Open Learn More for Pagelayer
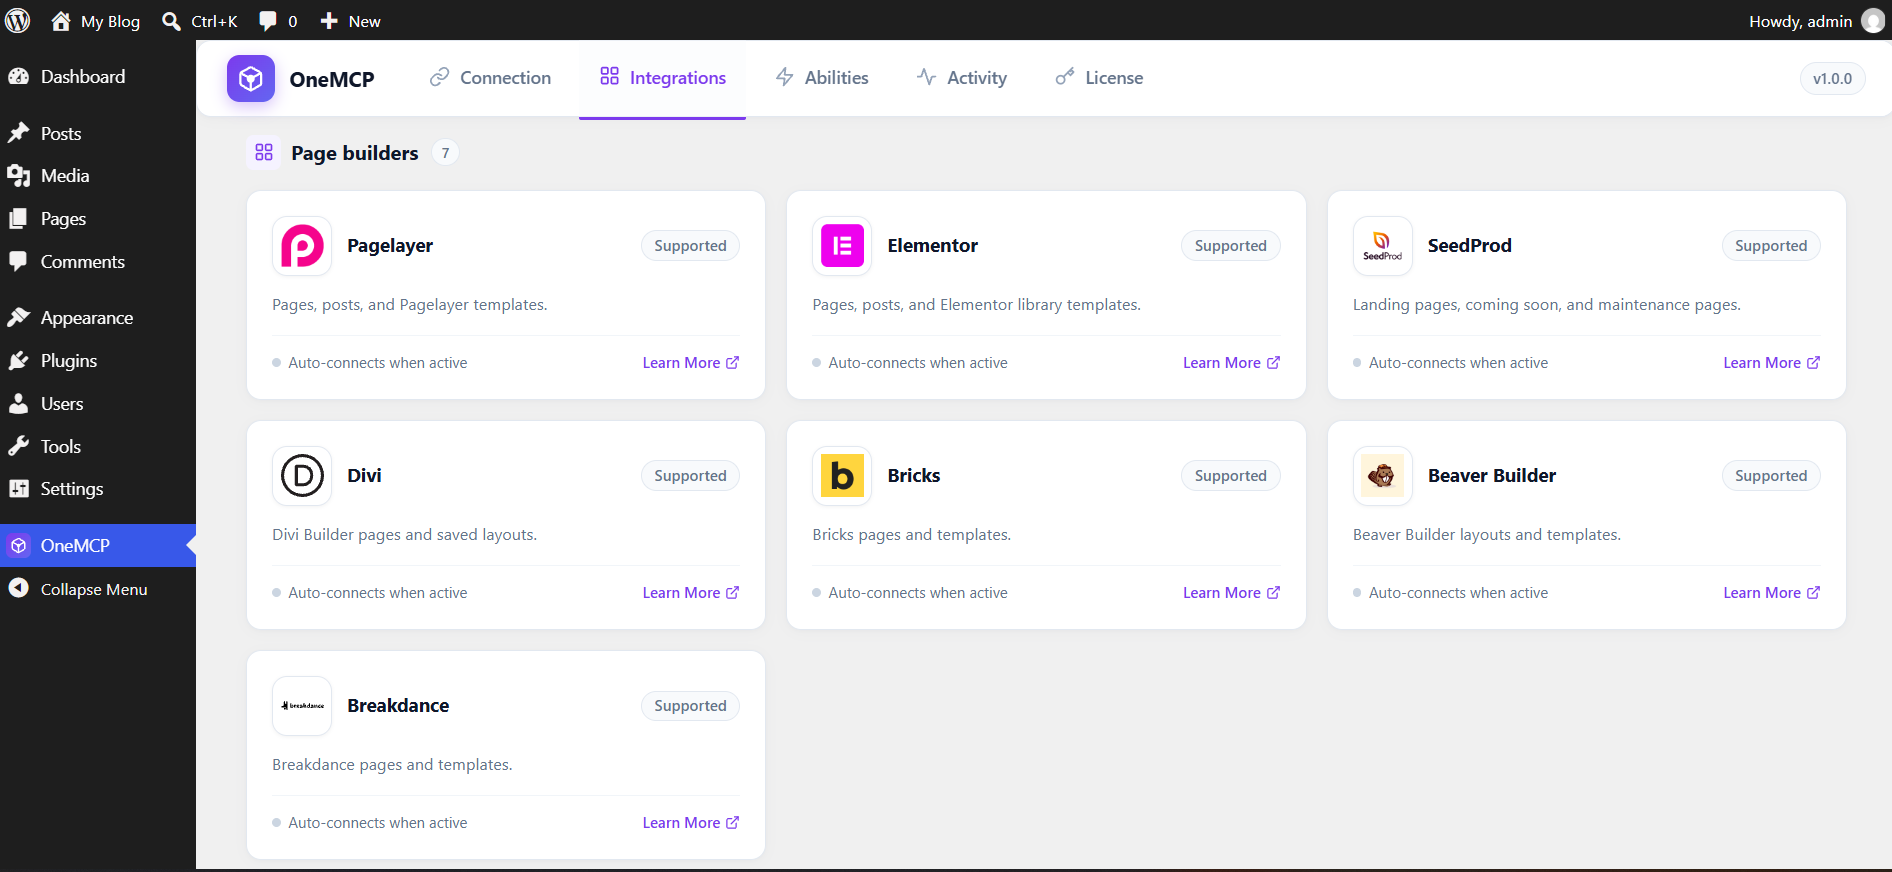1892x872 pixels. (x=691, y=363)
